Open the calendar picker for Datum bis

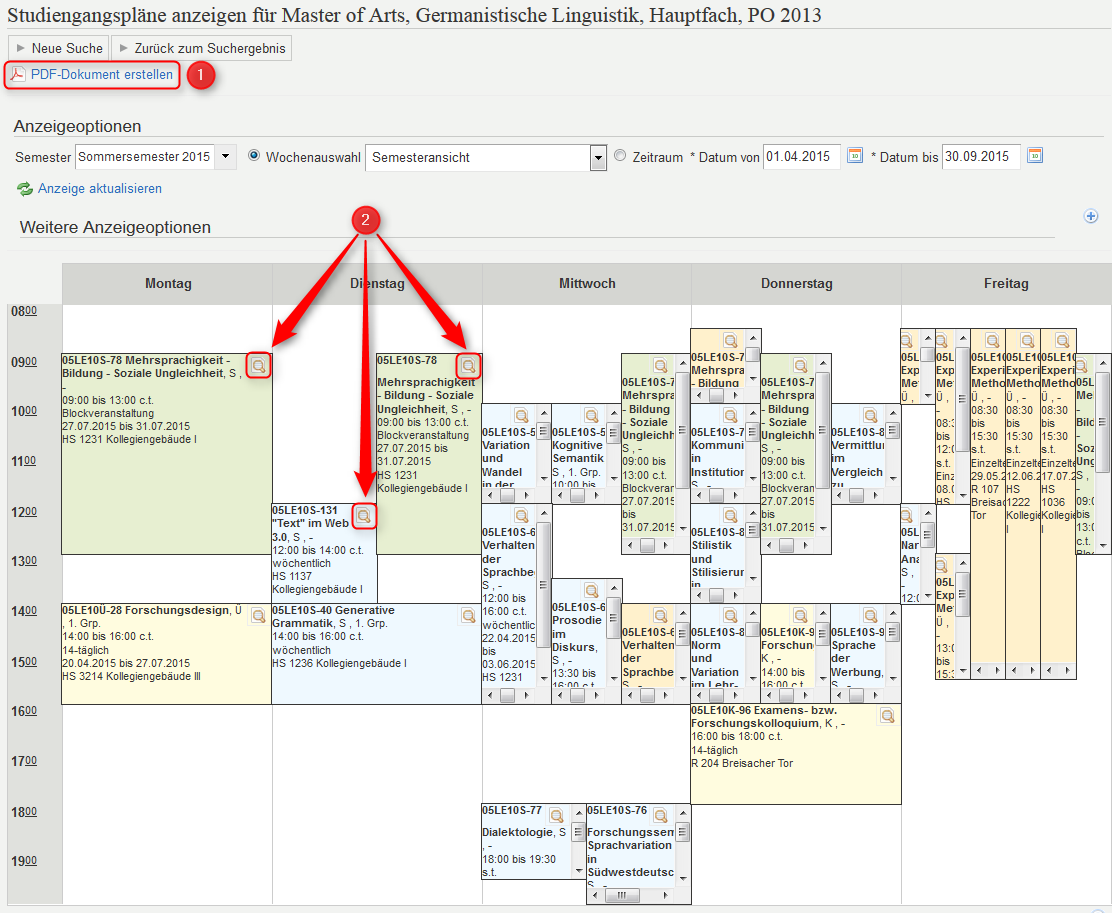[1035, 155]
